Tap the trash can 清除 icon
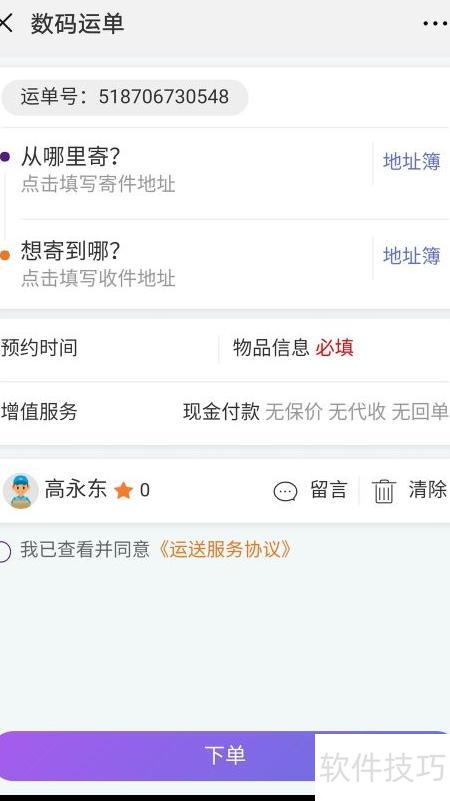450x801 pixels. pyautogui.click(x=383, y=491)
